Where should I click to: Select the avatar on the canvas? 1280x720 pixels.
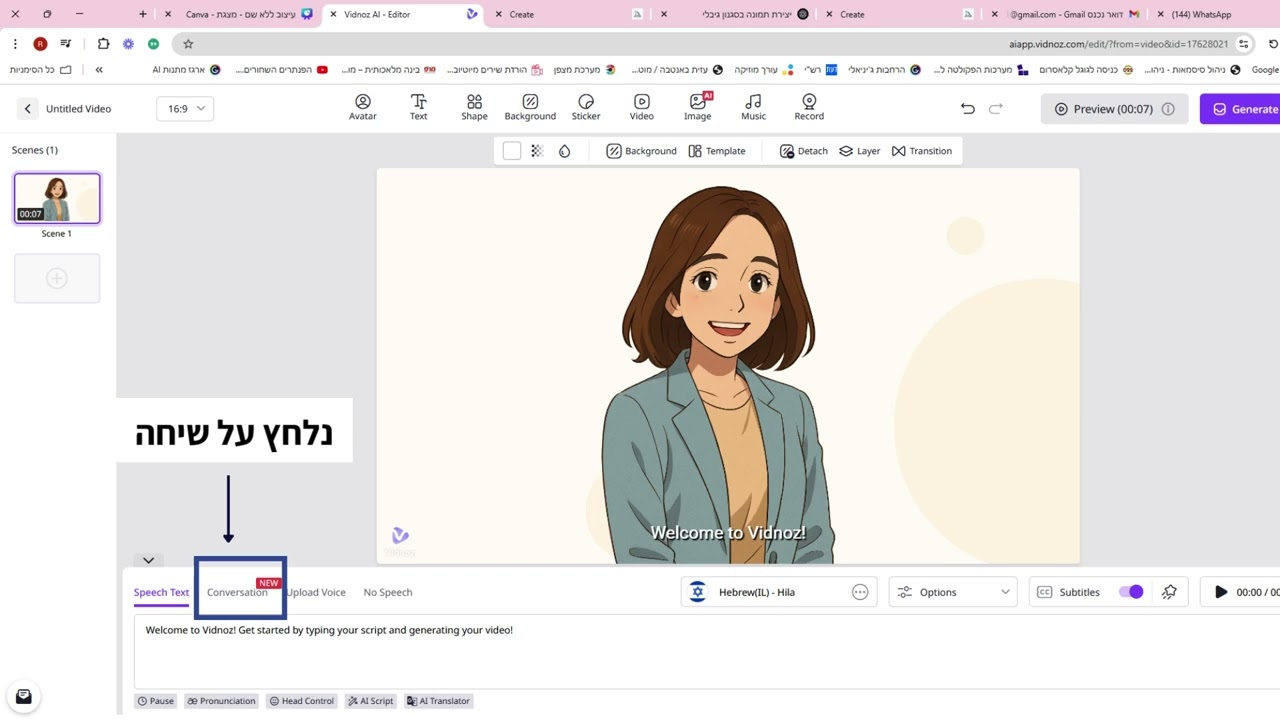pyautogui.click(x=717, y=375)
